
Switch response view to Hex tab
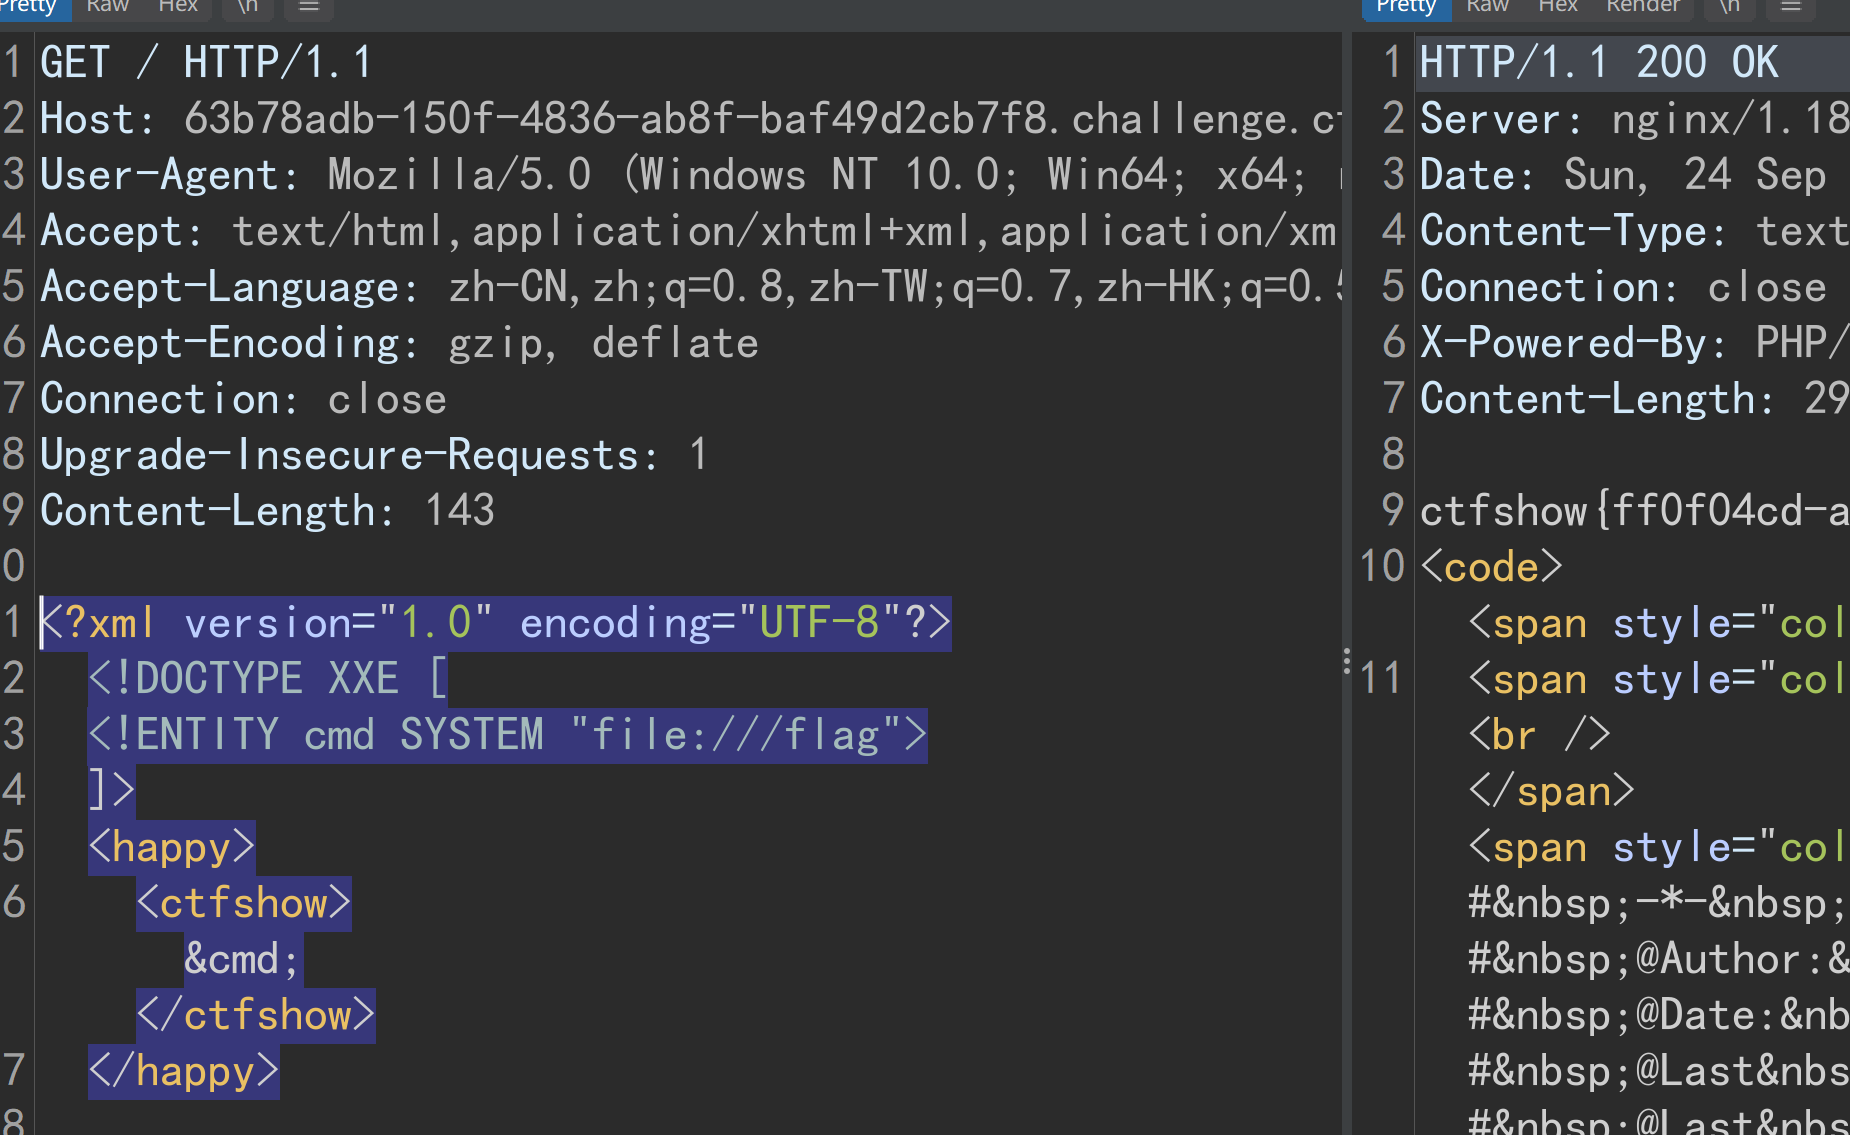click(x=1557, y=6)
